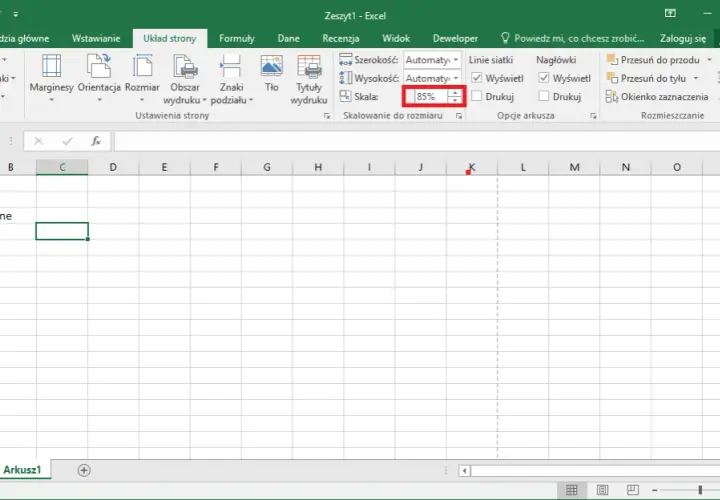
Task: Click the cancel X in formula bar
Action: [x=39, y=141]
